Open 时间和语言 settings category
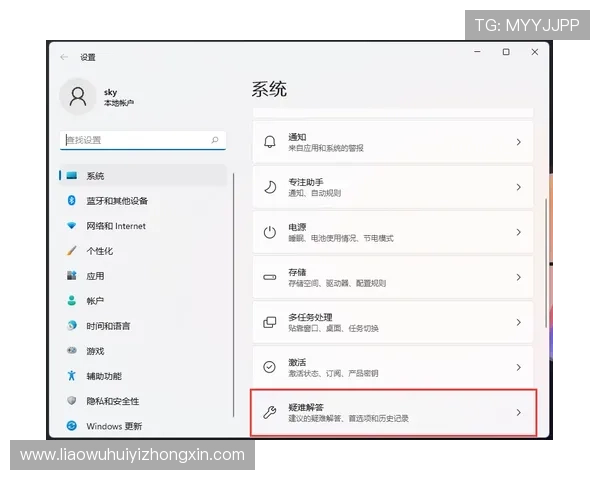 pos(108,326)
